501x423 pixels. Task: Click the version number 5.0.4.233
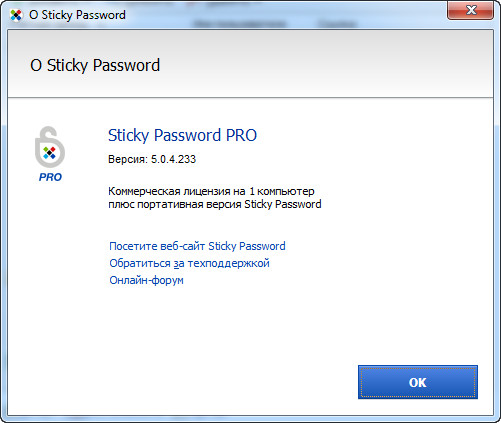173,159
